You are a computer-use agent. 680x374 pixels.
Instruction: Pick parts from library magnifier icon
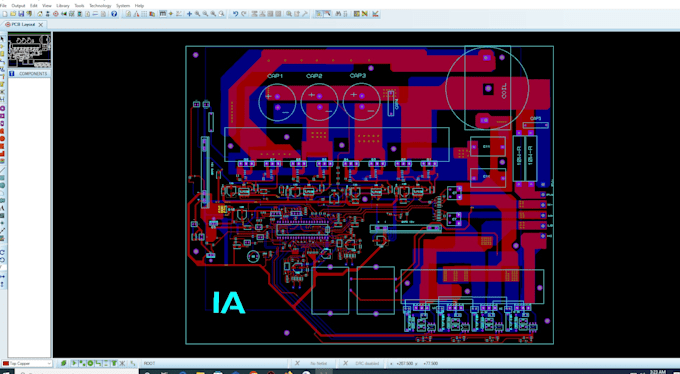(x=289, y=14)
